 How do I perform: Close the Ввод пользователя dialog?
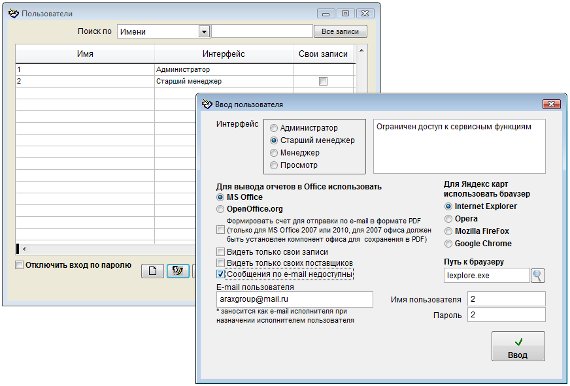pos(551,104)
